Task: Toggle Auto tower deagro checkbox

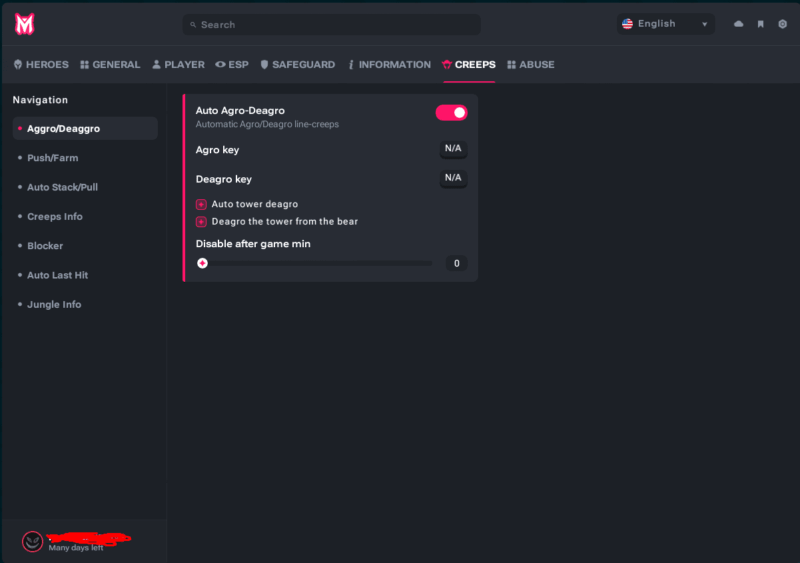Action: click(201, 204)
